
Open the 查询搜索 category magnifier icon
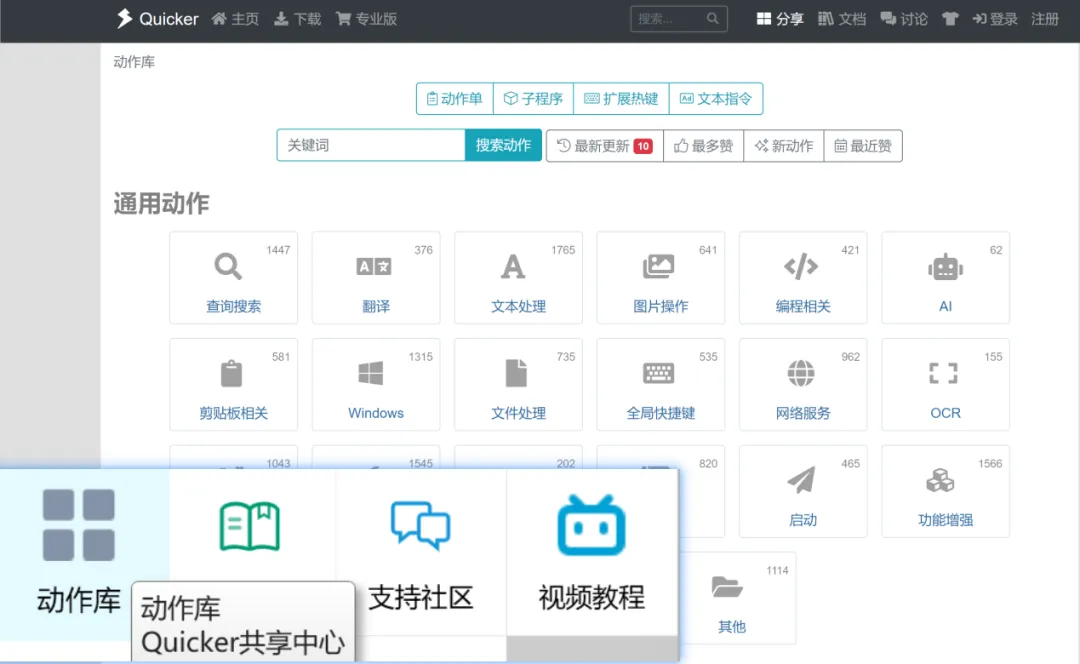[x=228, y=266]
